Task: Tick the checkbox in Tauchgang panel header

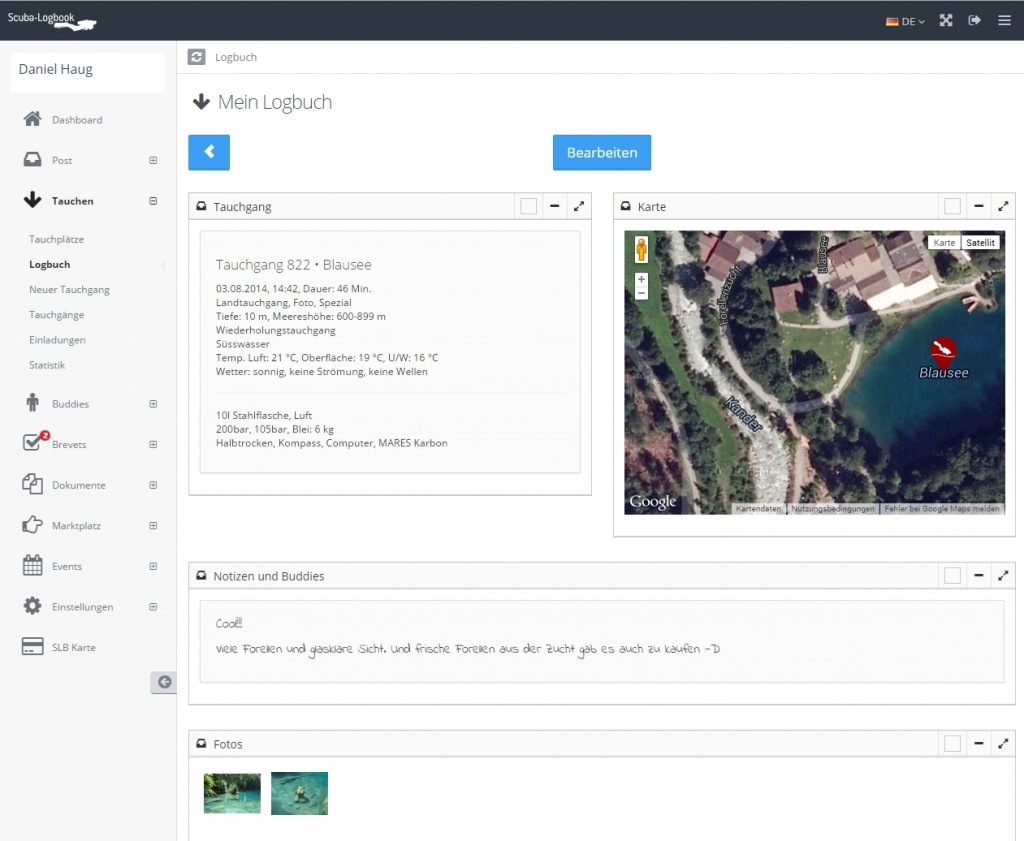Action: coord(528,206)
